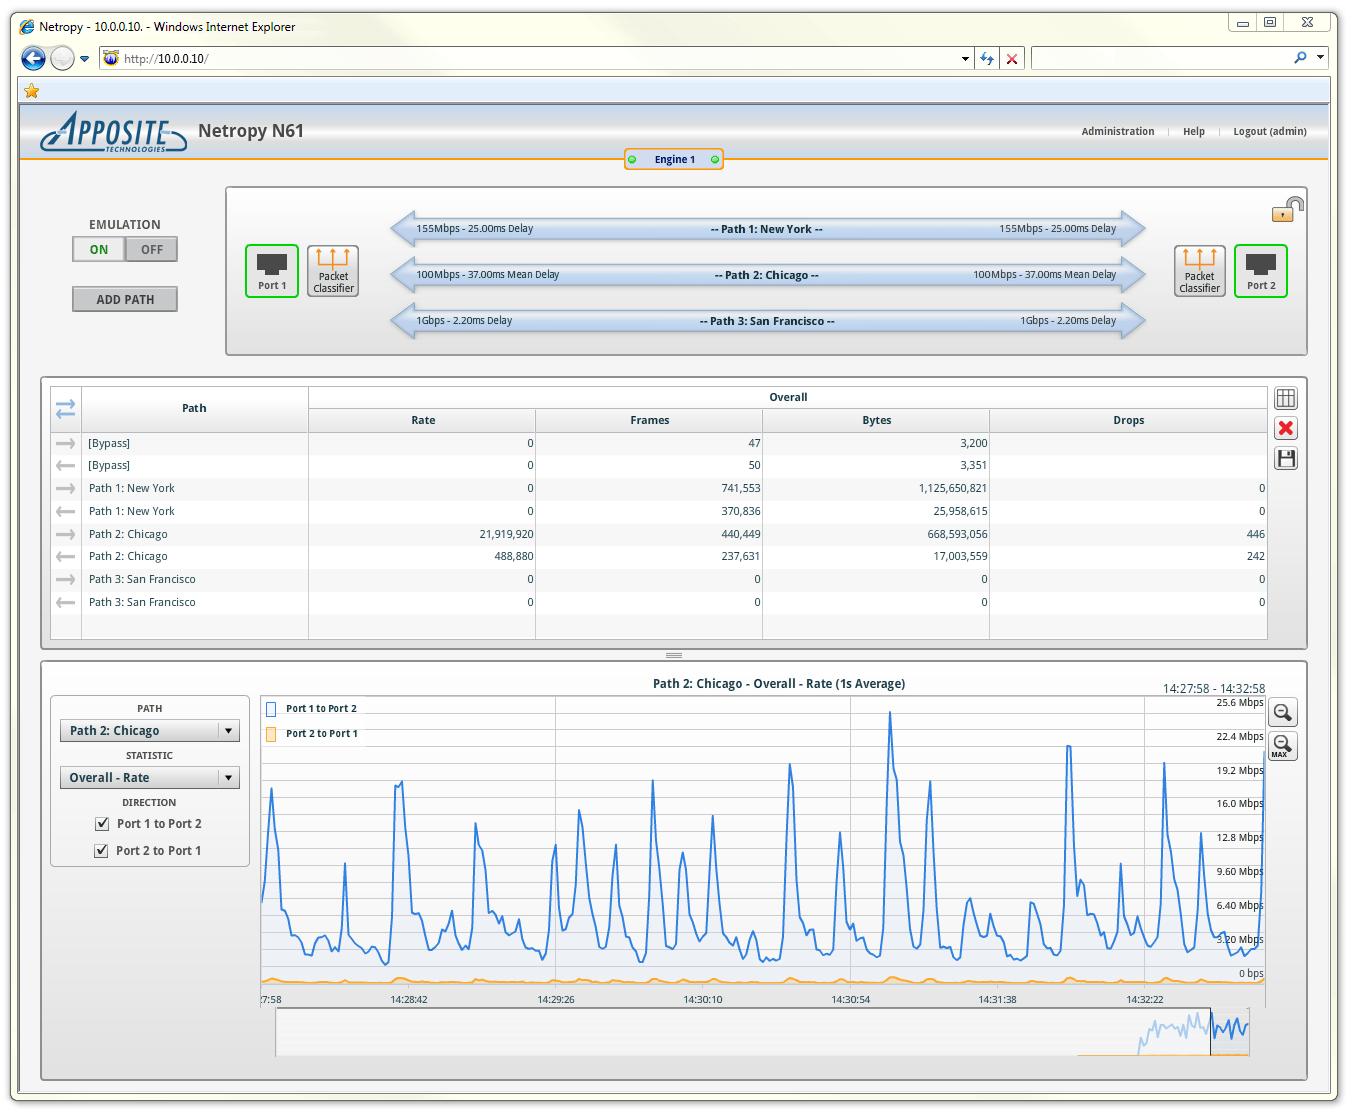The height and width of the screenshot is (1112, 1349).
Task: Open the browser address bar dropdown arrow
Action: [x=965, y=59]
